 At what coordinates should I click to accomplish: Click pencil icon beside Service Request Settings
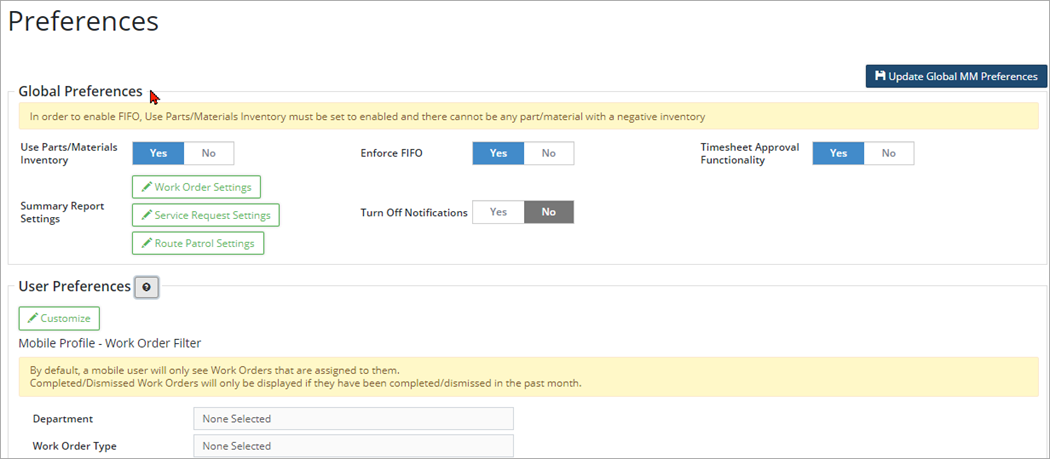[x=146, y=215]
